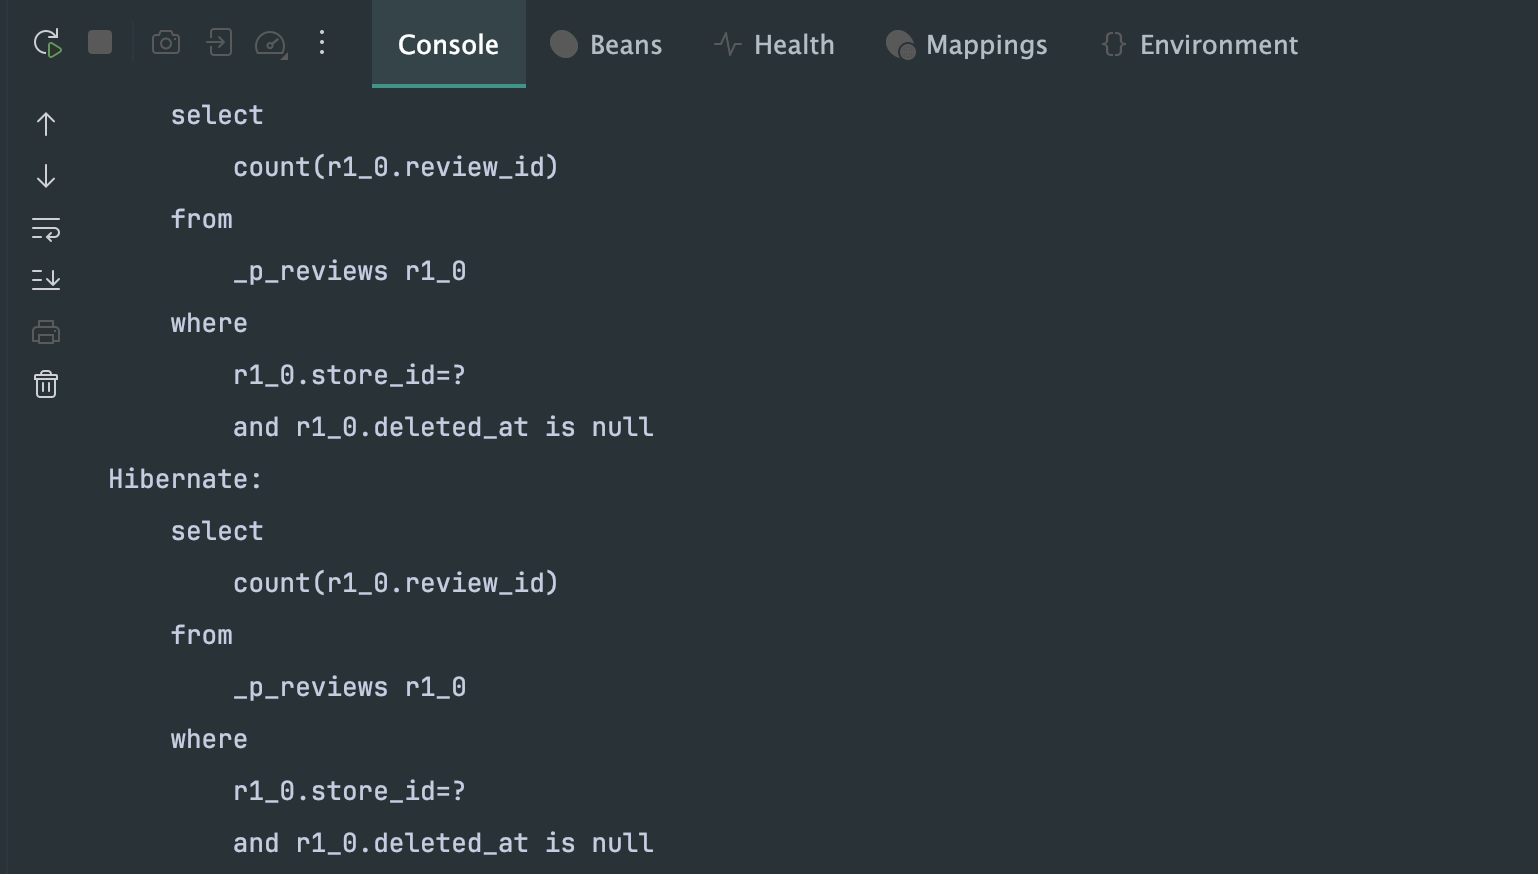This screenshot has height=874, width=1538.
Task: Click the print console icon
Action: [x=46, y=332]
